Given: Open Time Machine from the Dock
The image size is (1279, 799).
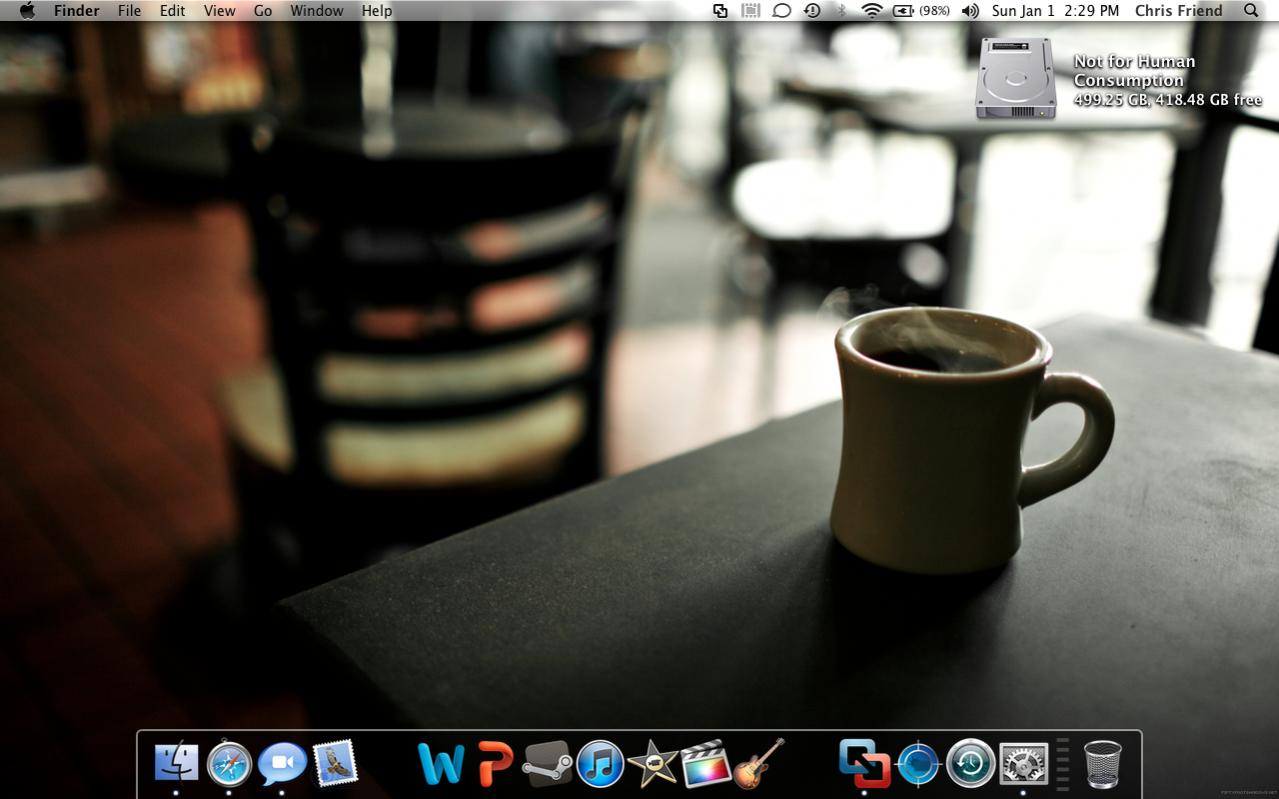Looking at the screenshot, I should pos(971,765).
